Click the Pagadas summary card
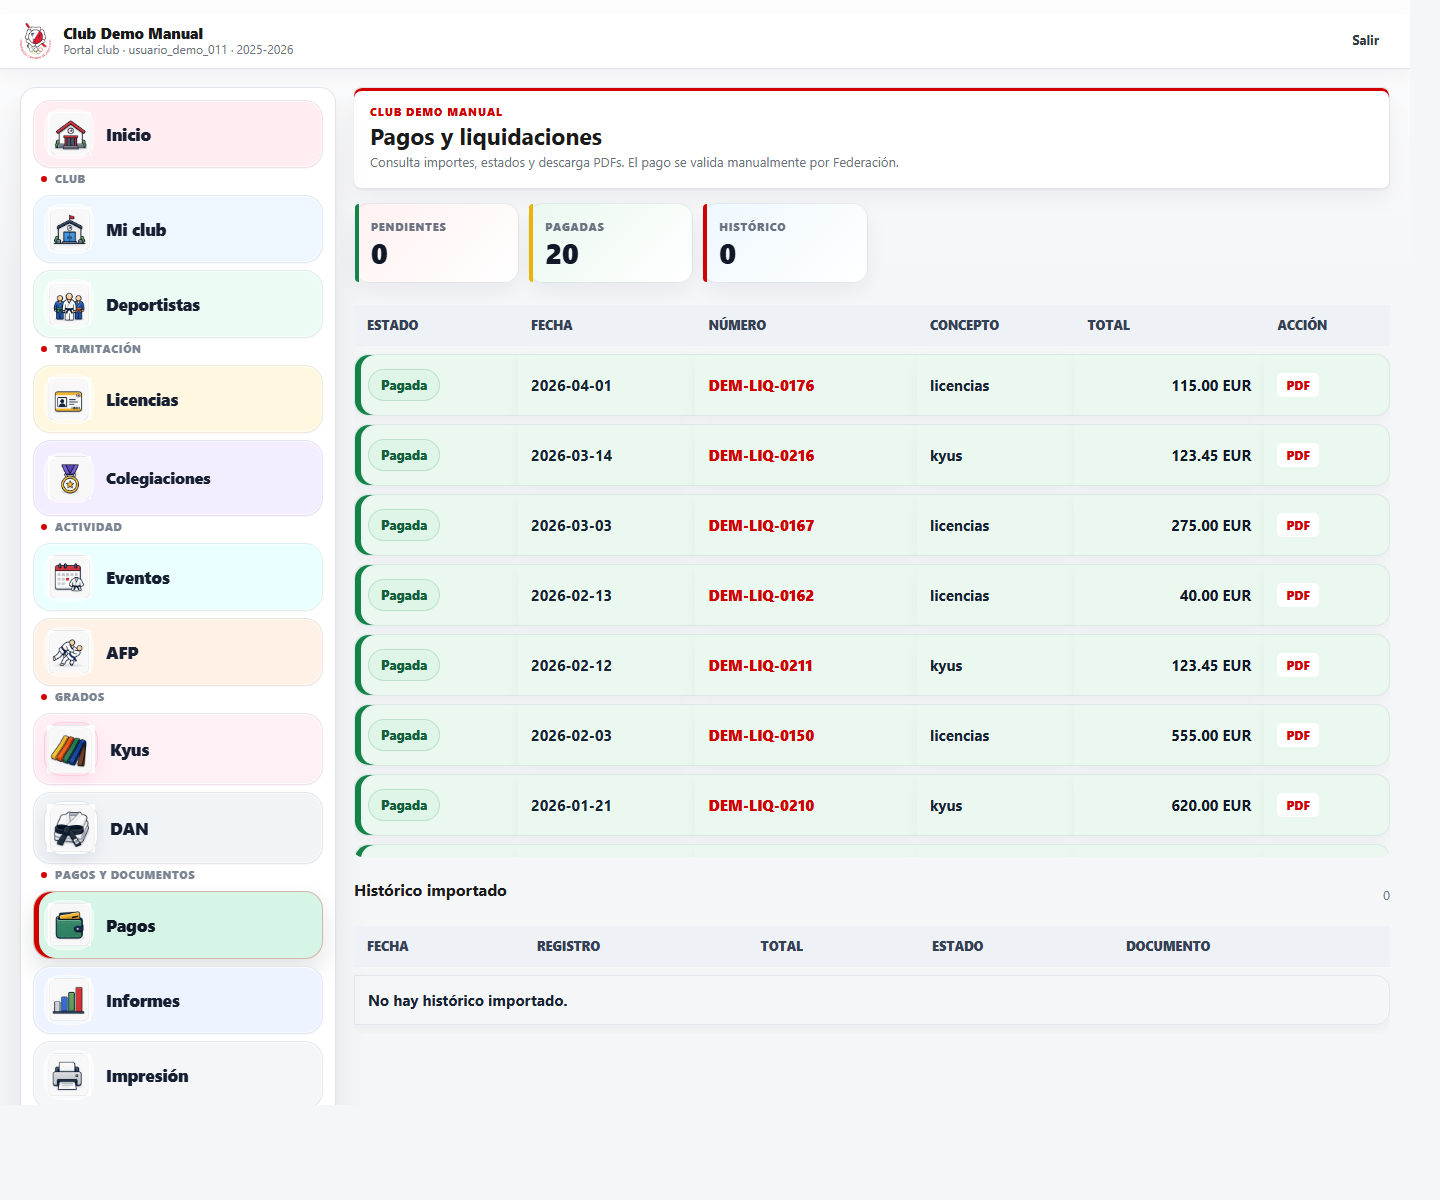Screen dimensions: 1440x1200 pos(611,243)
